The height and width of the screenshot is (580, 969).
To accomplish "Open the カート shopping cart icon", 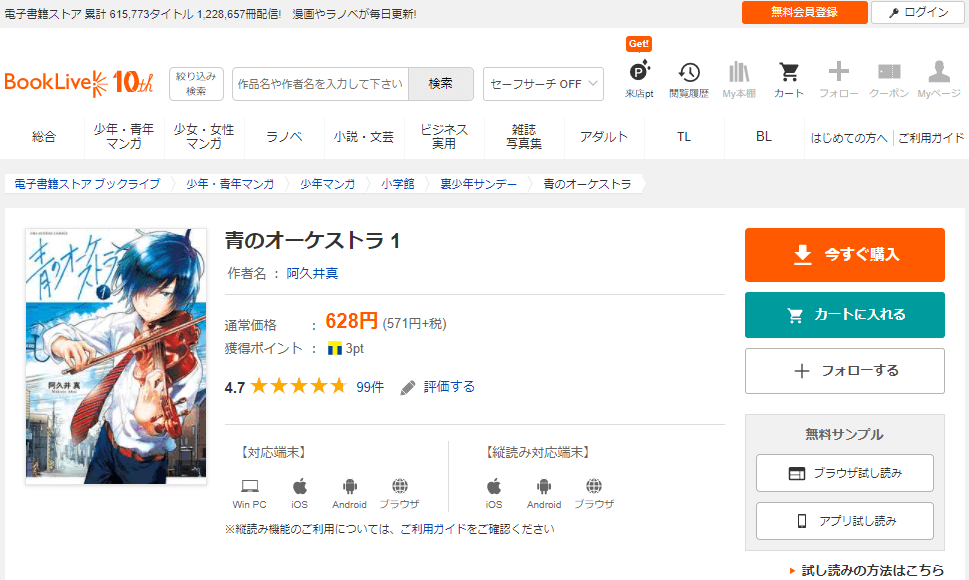I will click(x=789, y=74).
